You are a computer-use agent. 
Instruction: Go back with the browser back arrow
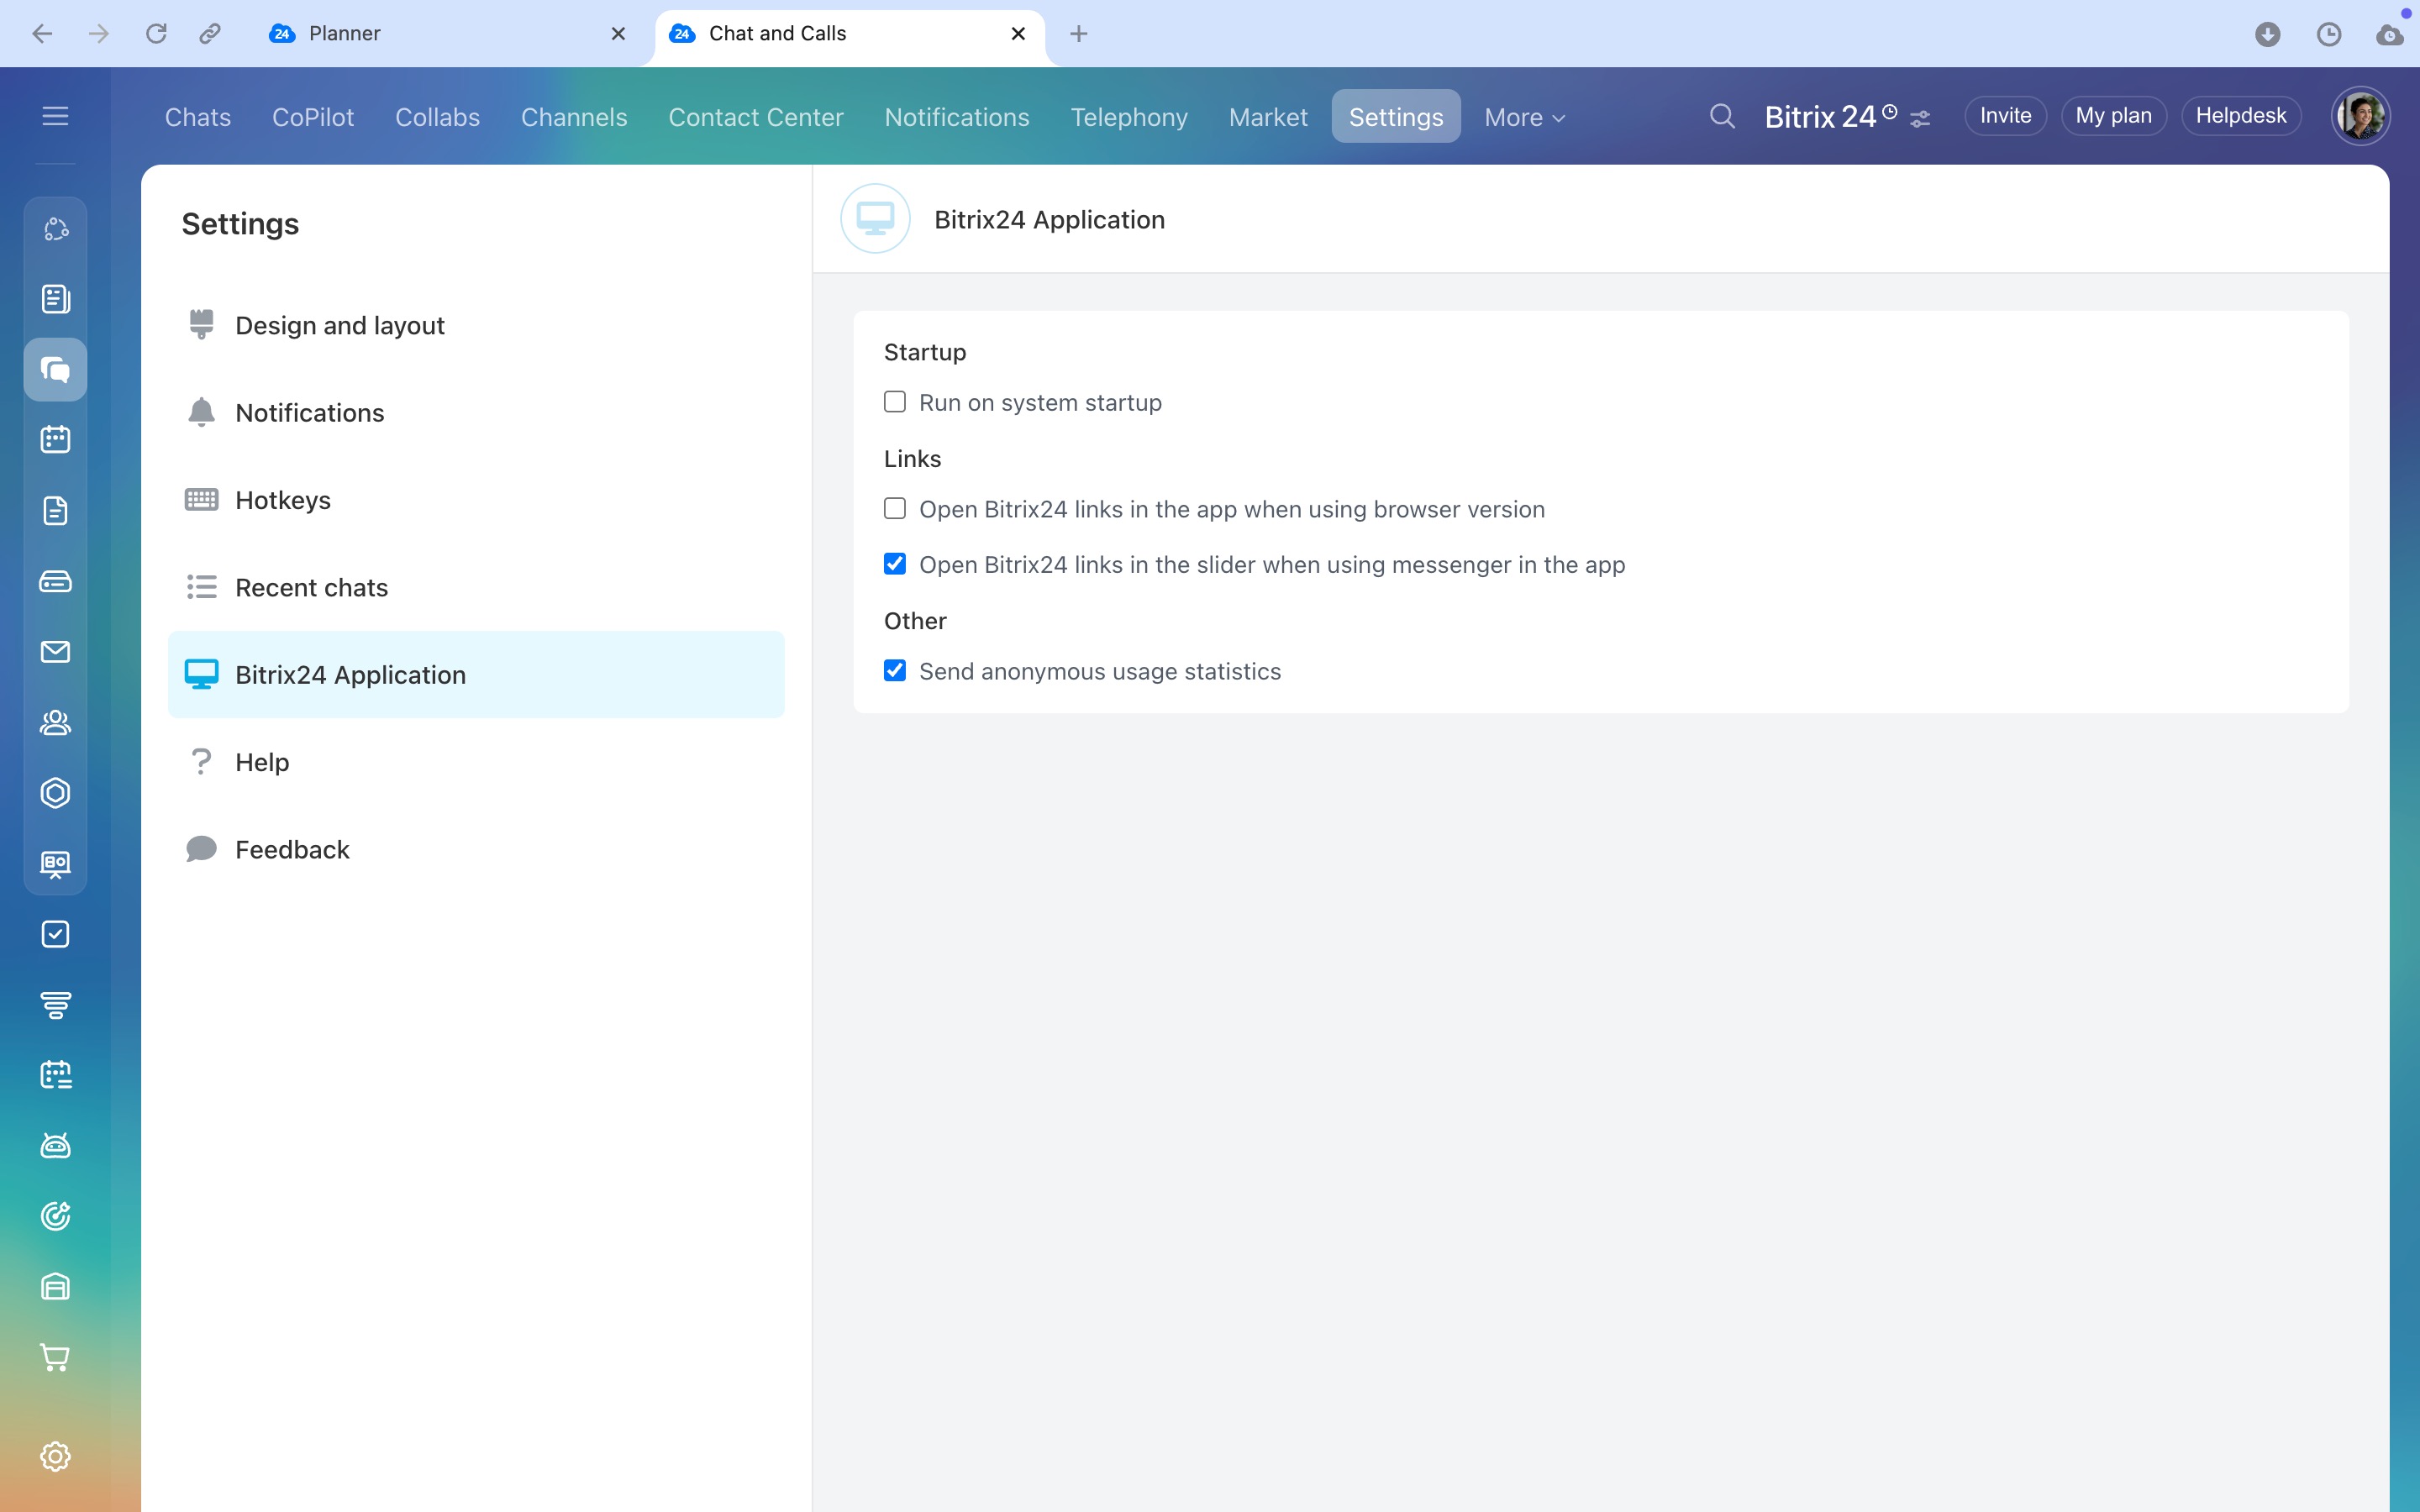[x=42, y=34]
